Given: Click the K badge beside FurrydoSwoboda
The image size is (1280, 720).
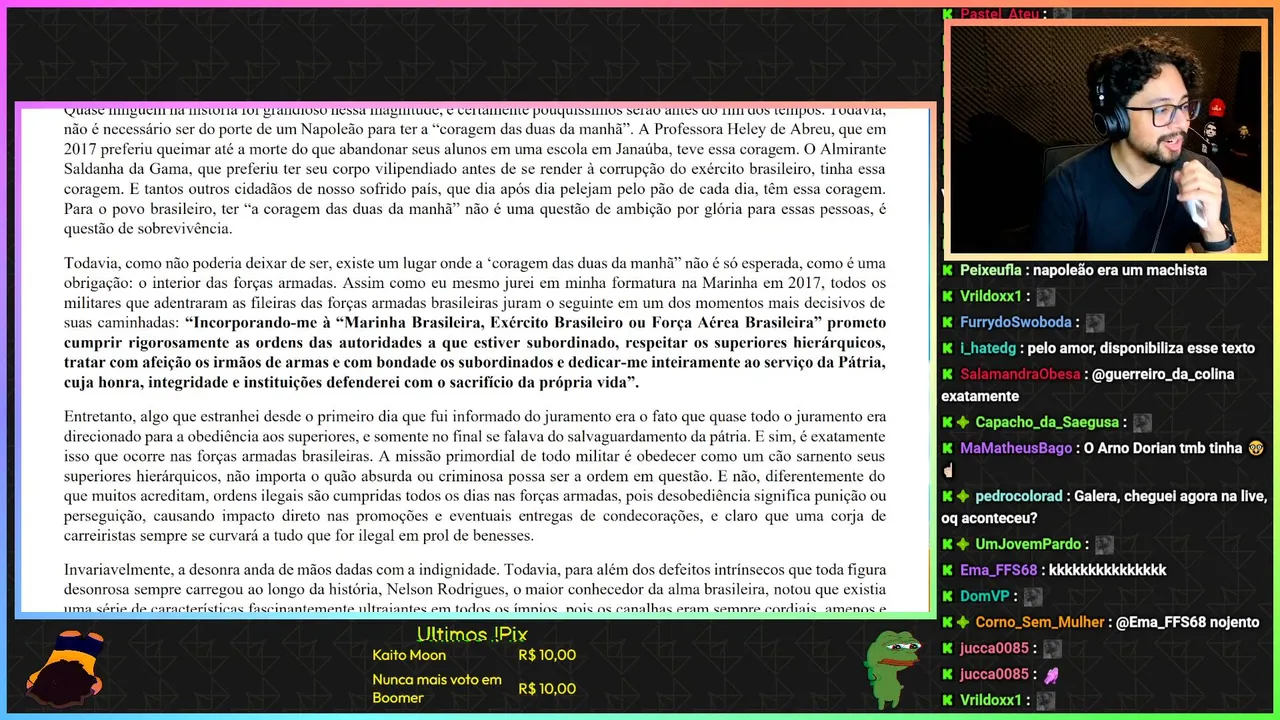Looking at the screenshot, I should (947, 323).
